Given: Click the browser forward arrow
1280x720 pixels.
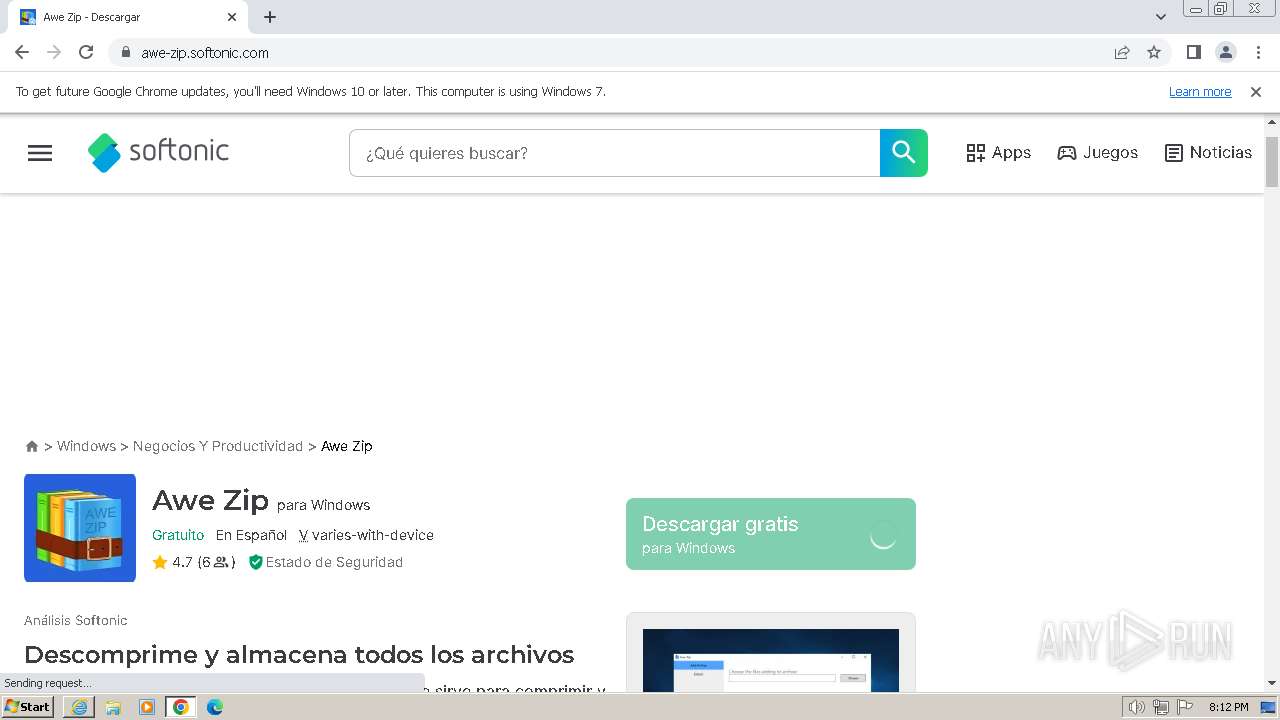Looking at the screenshot, I should [54, 52].
